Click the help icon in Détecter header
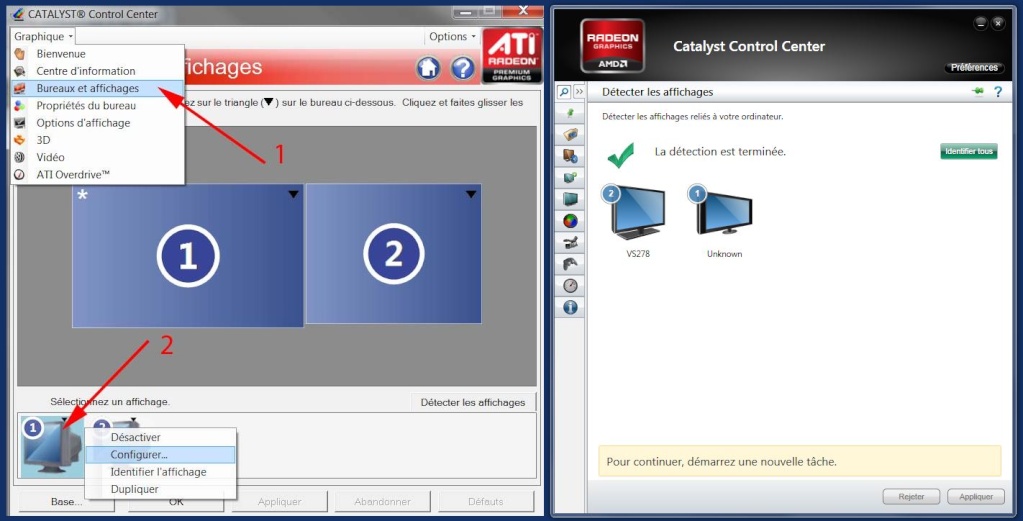1023x521 pixels. point(998,92)
